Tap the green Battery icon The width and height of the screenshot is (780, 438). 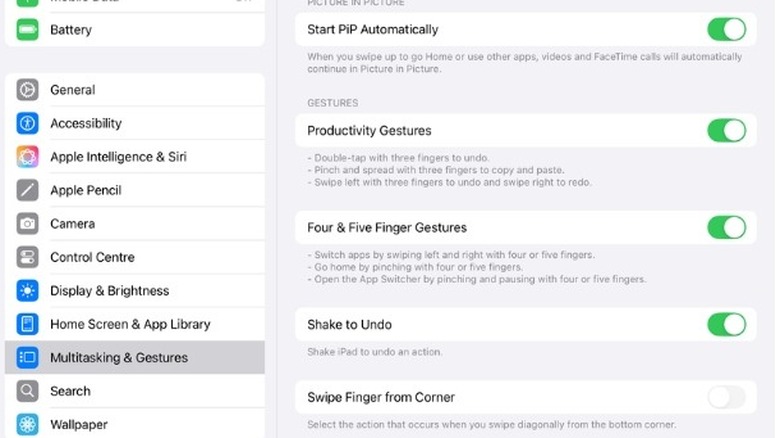point(28,30)
